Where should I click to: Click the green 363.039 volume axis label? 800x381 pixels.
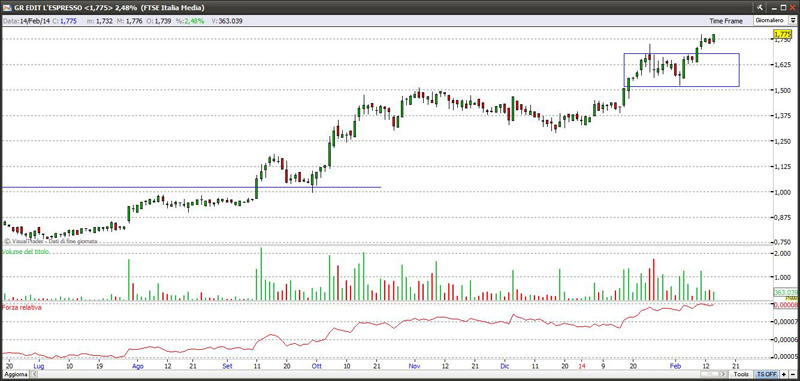click(786, 292)
